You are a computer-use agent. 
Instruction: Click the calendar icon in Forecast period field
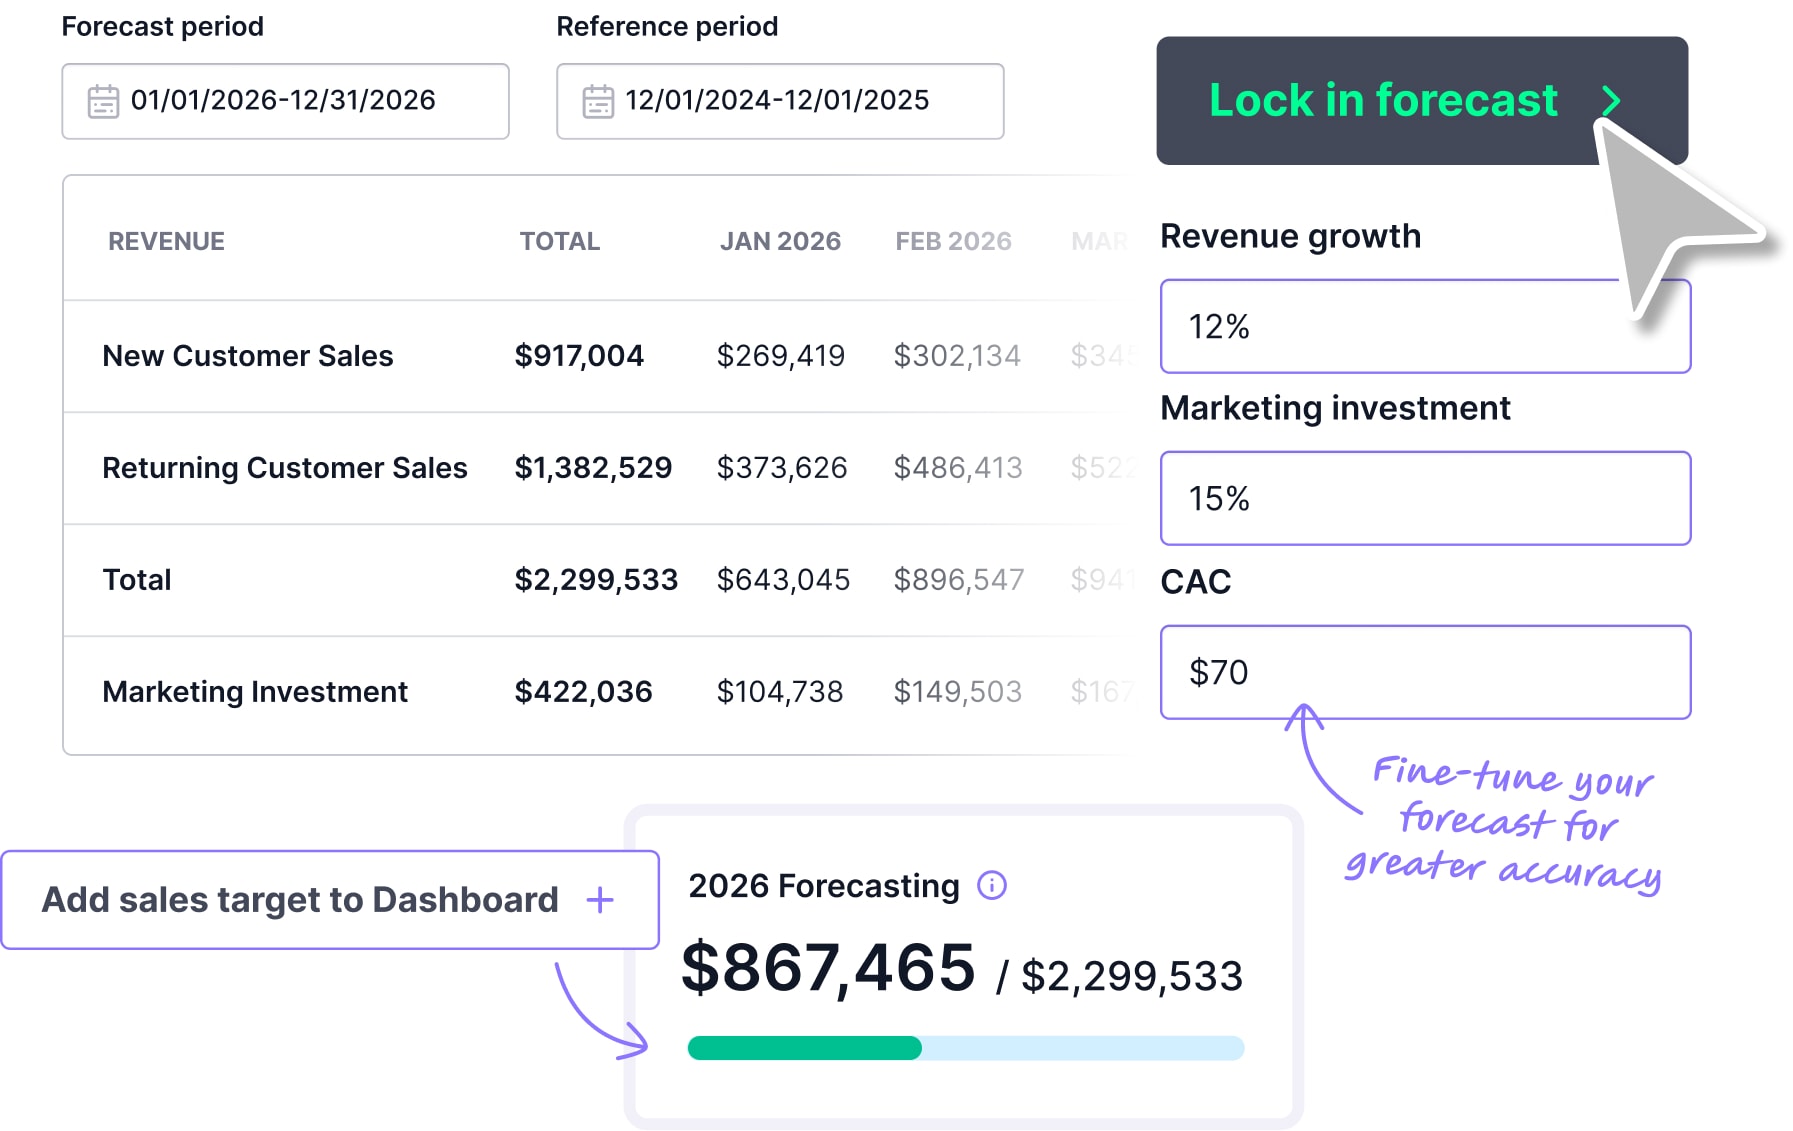[x=103, y=101]
